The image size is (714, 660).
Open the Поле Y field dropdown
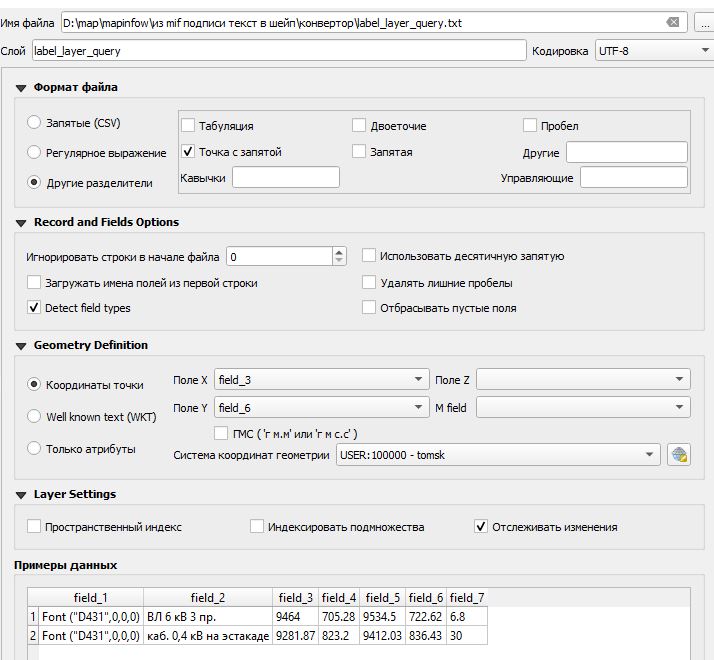click(x=321, y=407)
